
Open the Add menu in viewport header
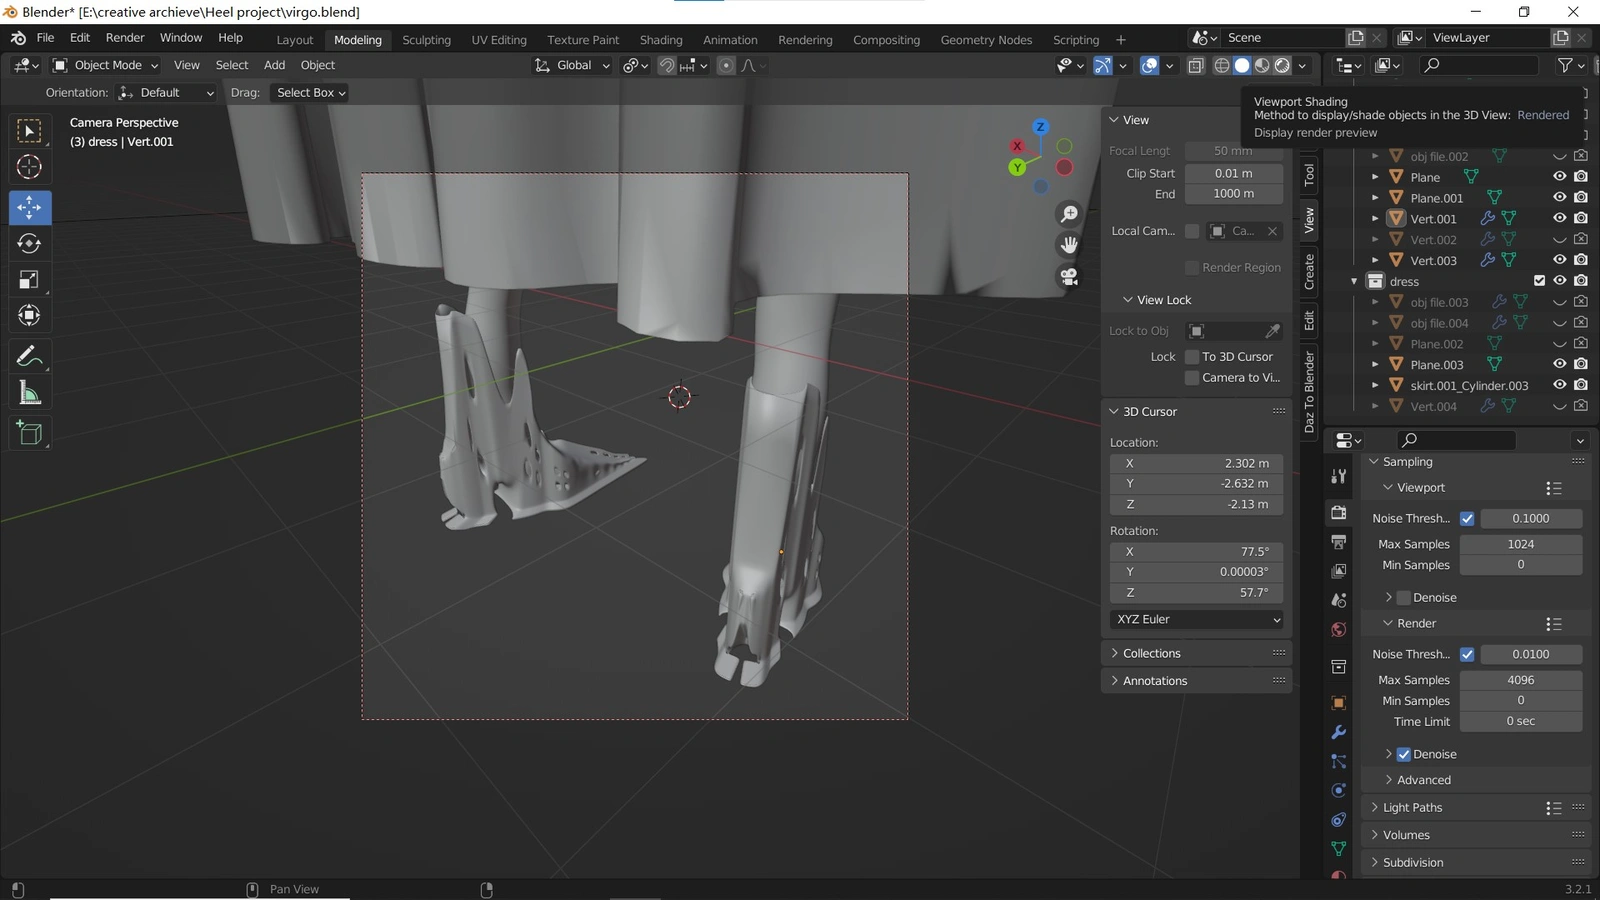tap(274, 65)
